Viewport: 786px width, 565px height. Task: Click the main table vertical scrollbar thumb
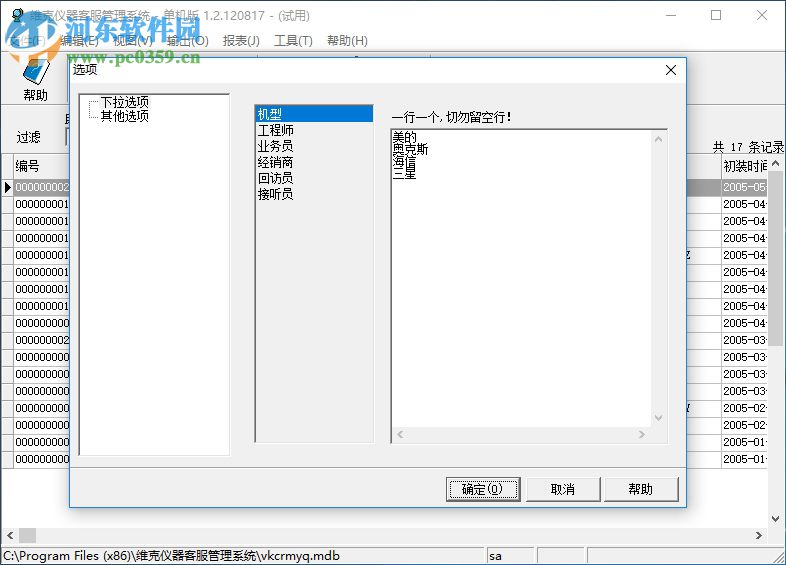(x=775, y=258)
